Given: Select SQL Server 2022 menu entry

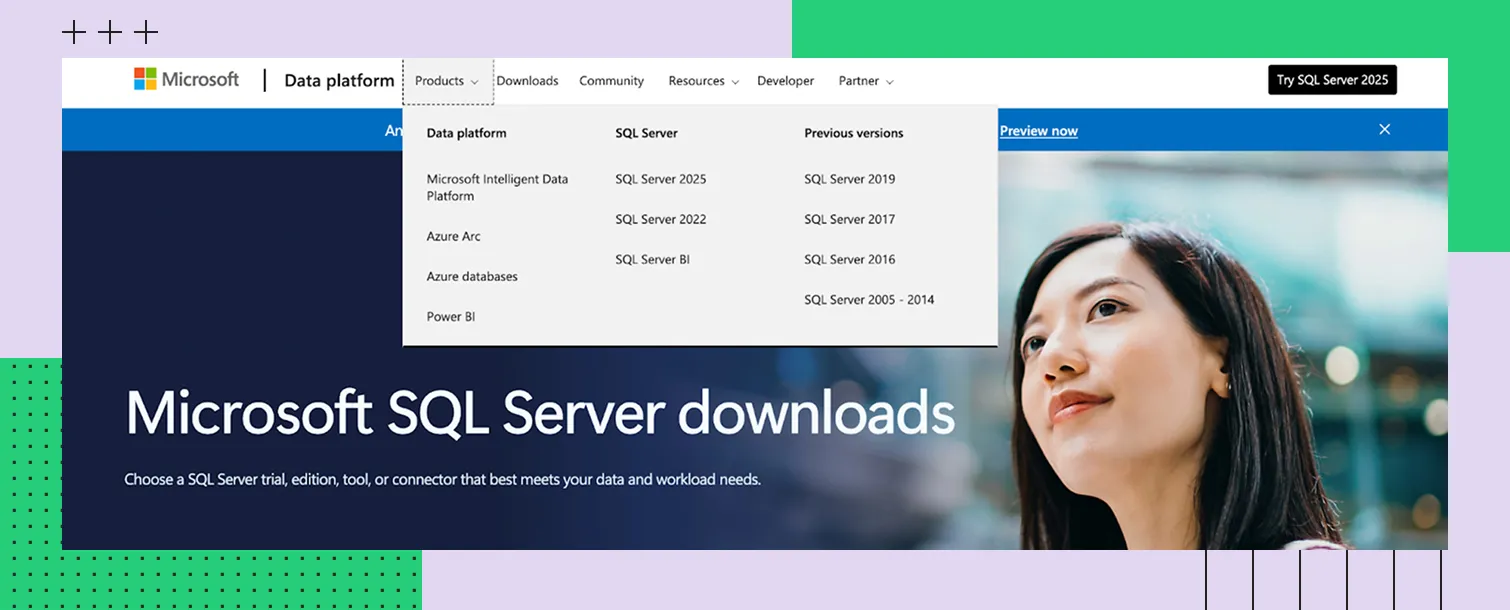Looking at the screenshot, I should point(660,219).
